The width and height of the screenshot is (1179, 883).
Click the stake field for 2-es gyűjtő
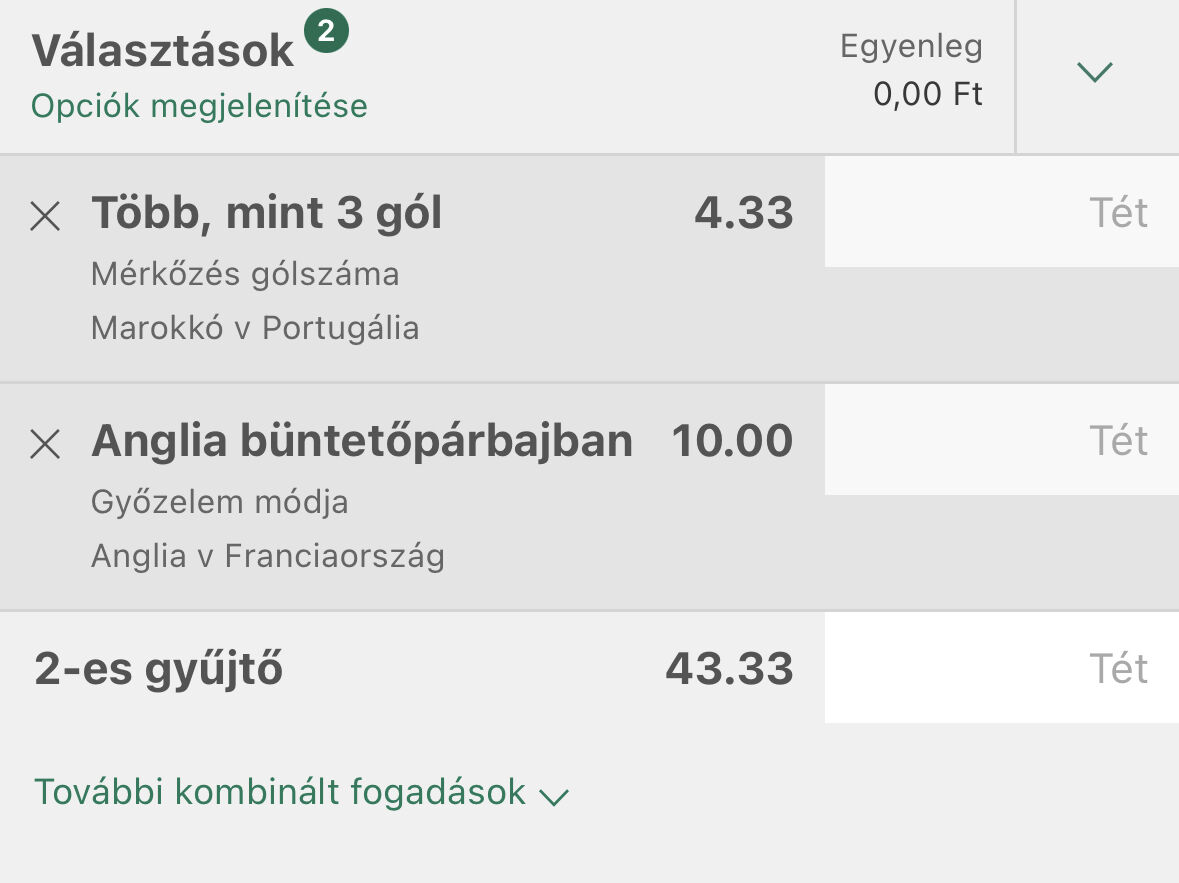[1001, 668]
